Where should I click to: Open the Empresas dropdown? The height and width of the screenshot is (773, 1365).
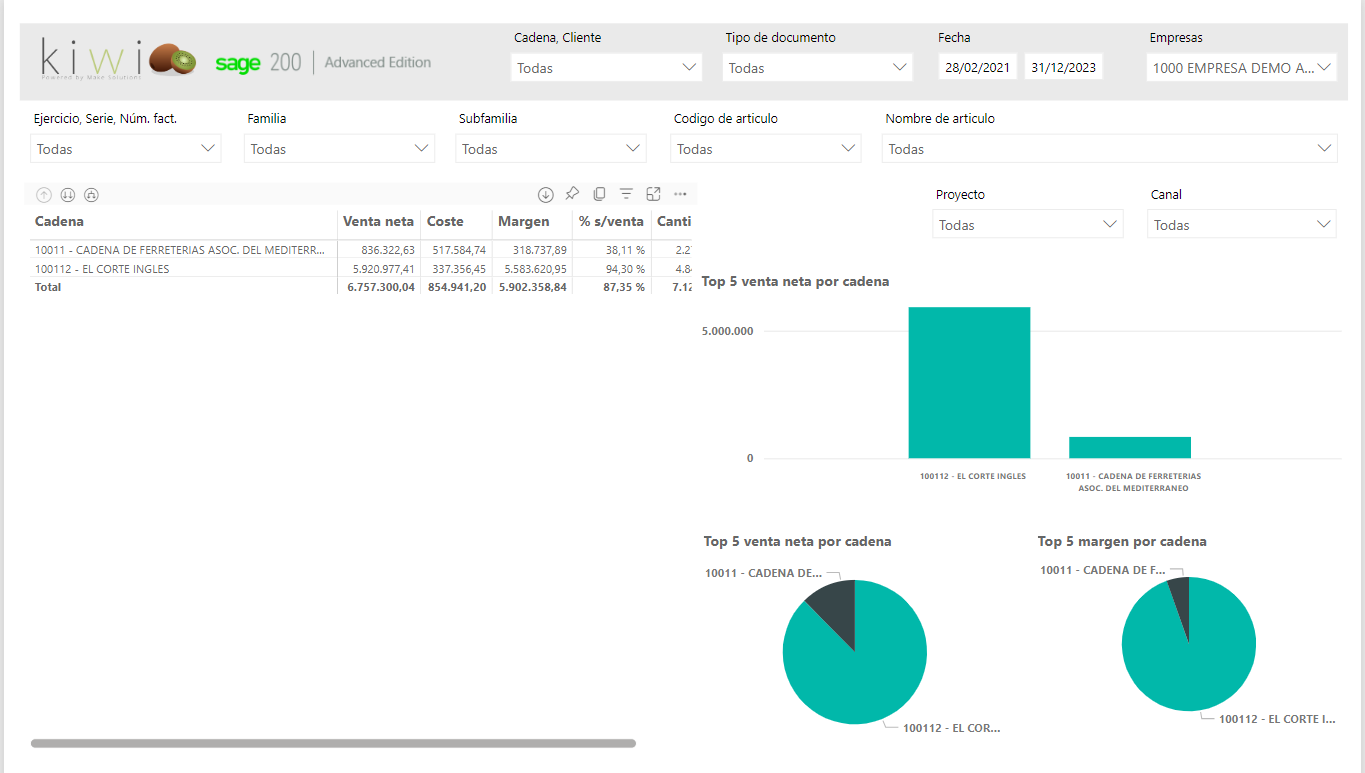(1241, 68)
